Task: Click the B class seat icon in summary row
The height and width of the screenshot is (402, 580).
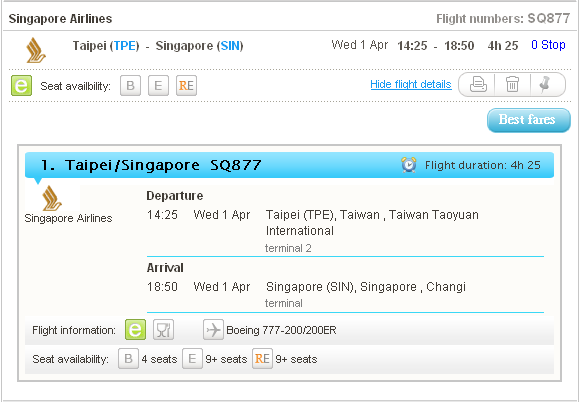Action: [130, 85]
